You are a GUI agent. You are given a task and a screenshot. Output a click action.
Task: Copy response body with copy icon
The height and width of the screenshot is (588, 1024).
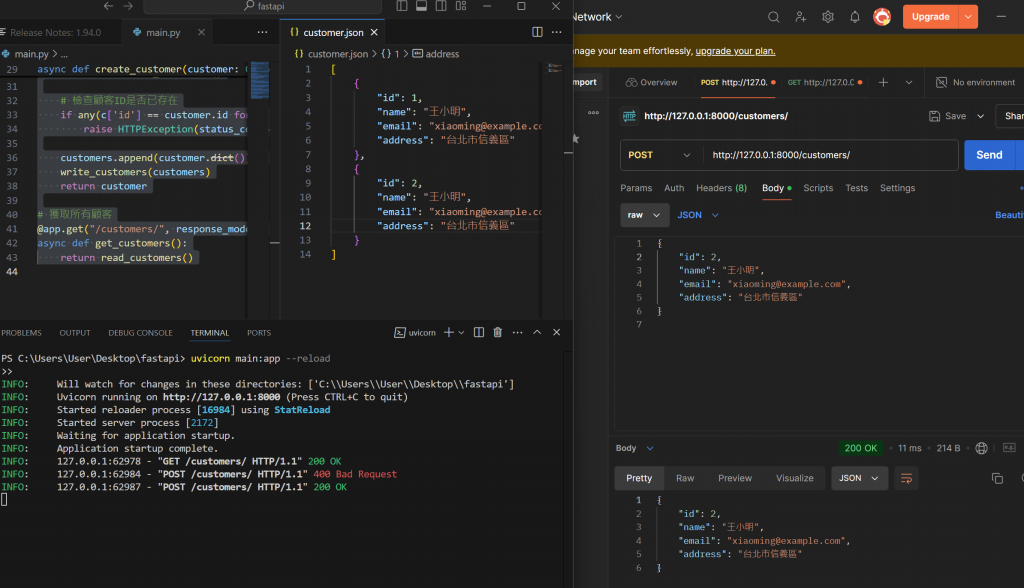pos(997,478)
